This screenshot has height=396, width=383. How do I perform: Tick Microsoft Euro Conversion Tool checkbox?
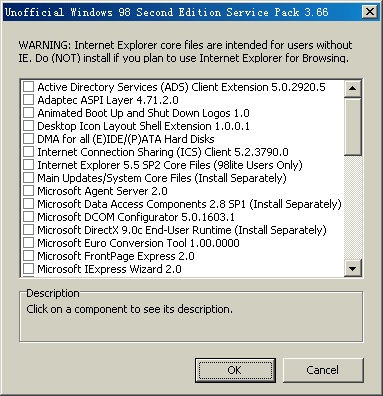[28, 243]
